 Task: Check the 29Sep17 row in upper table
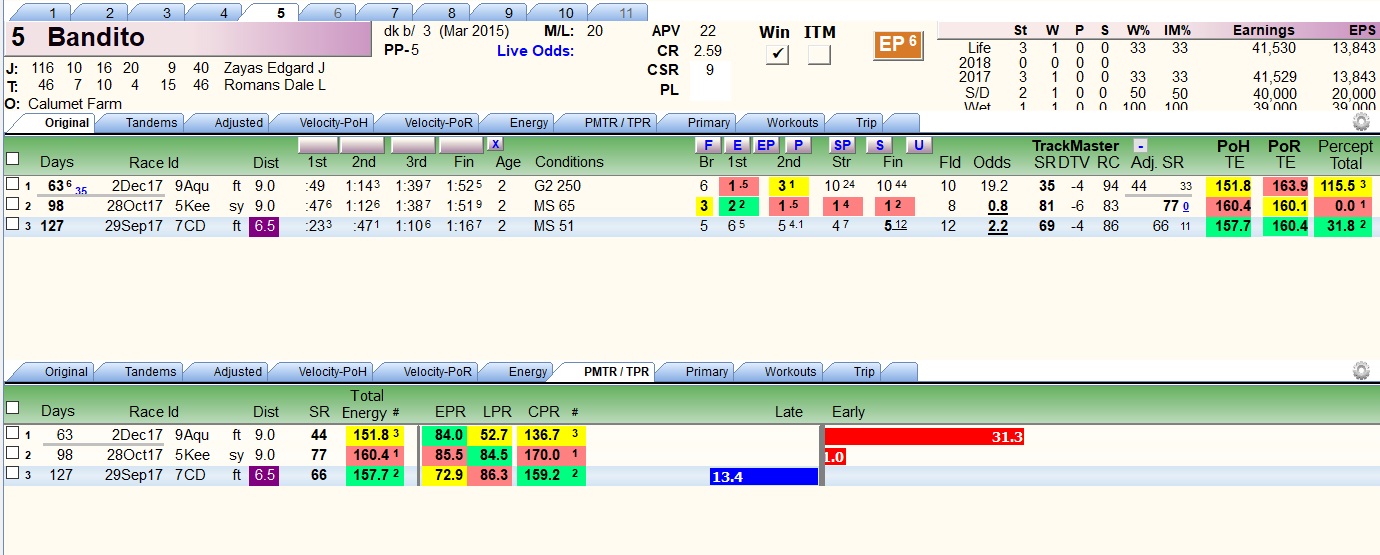12,226
